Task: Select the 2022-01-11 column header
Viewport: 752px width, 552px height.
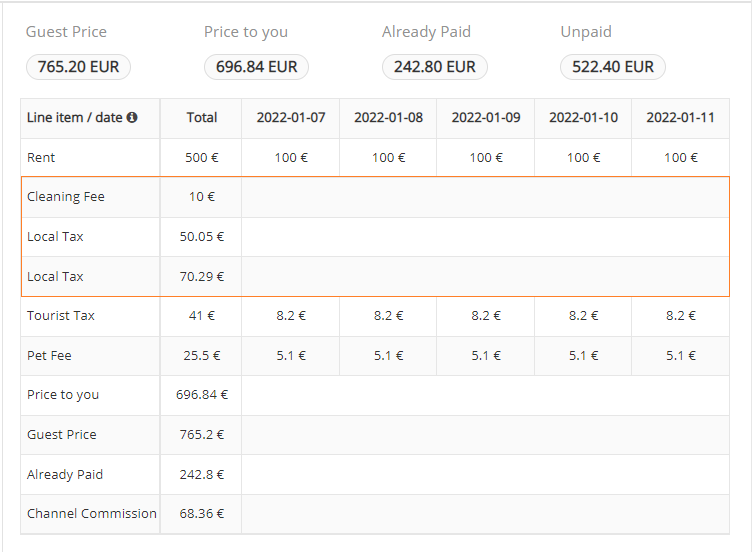Action: pyautogui.click(x=680, y=118)
